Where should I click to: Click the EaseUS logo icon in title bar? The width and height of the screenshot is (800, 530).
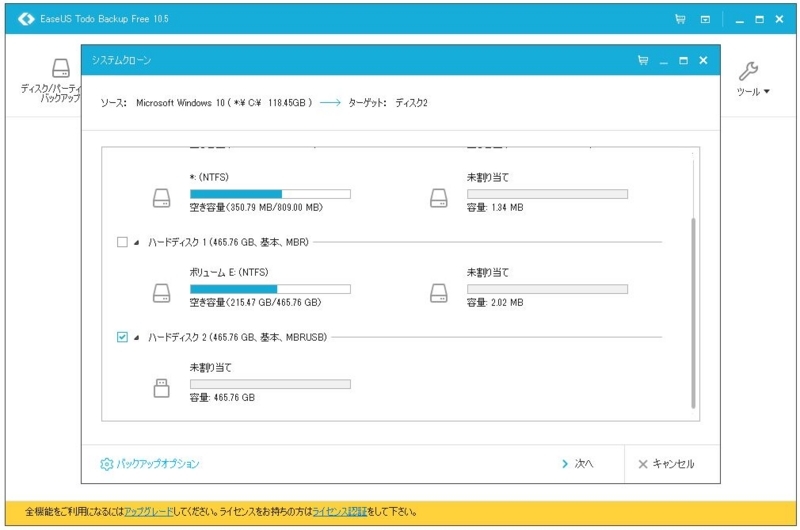(x=26, y=19)
